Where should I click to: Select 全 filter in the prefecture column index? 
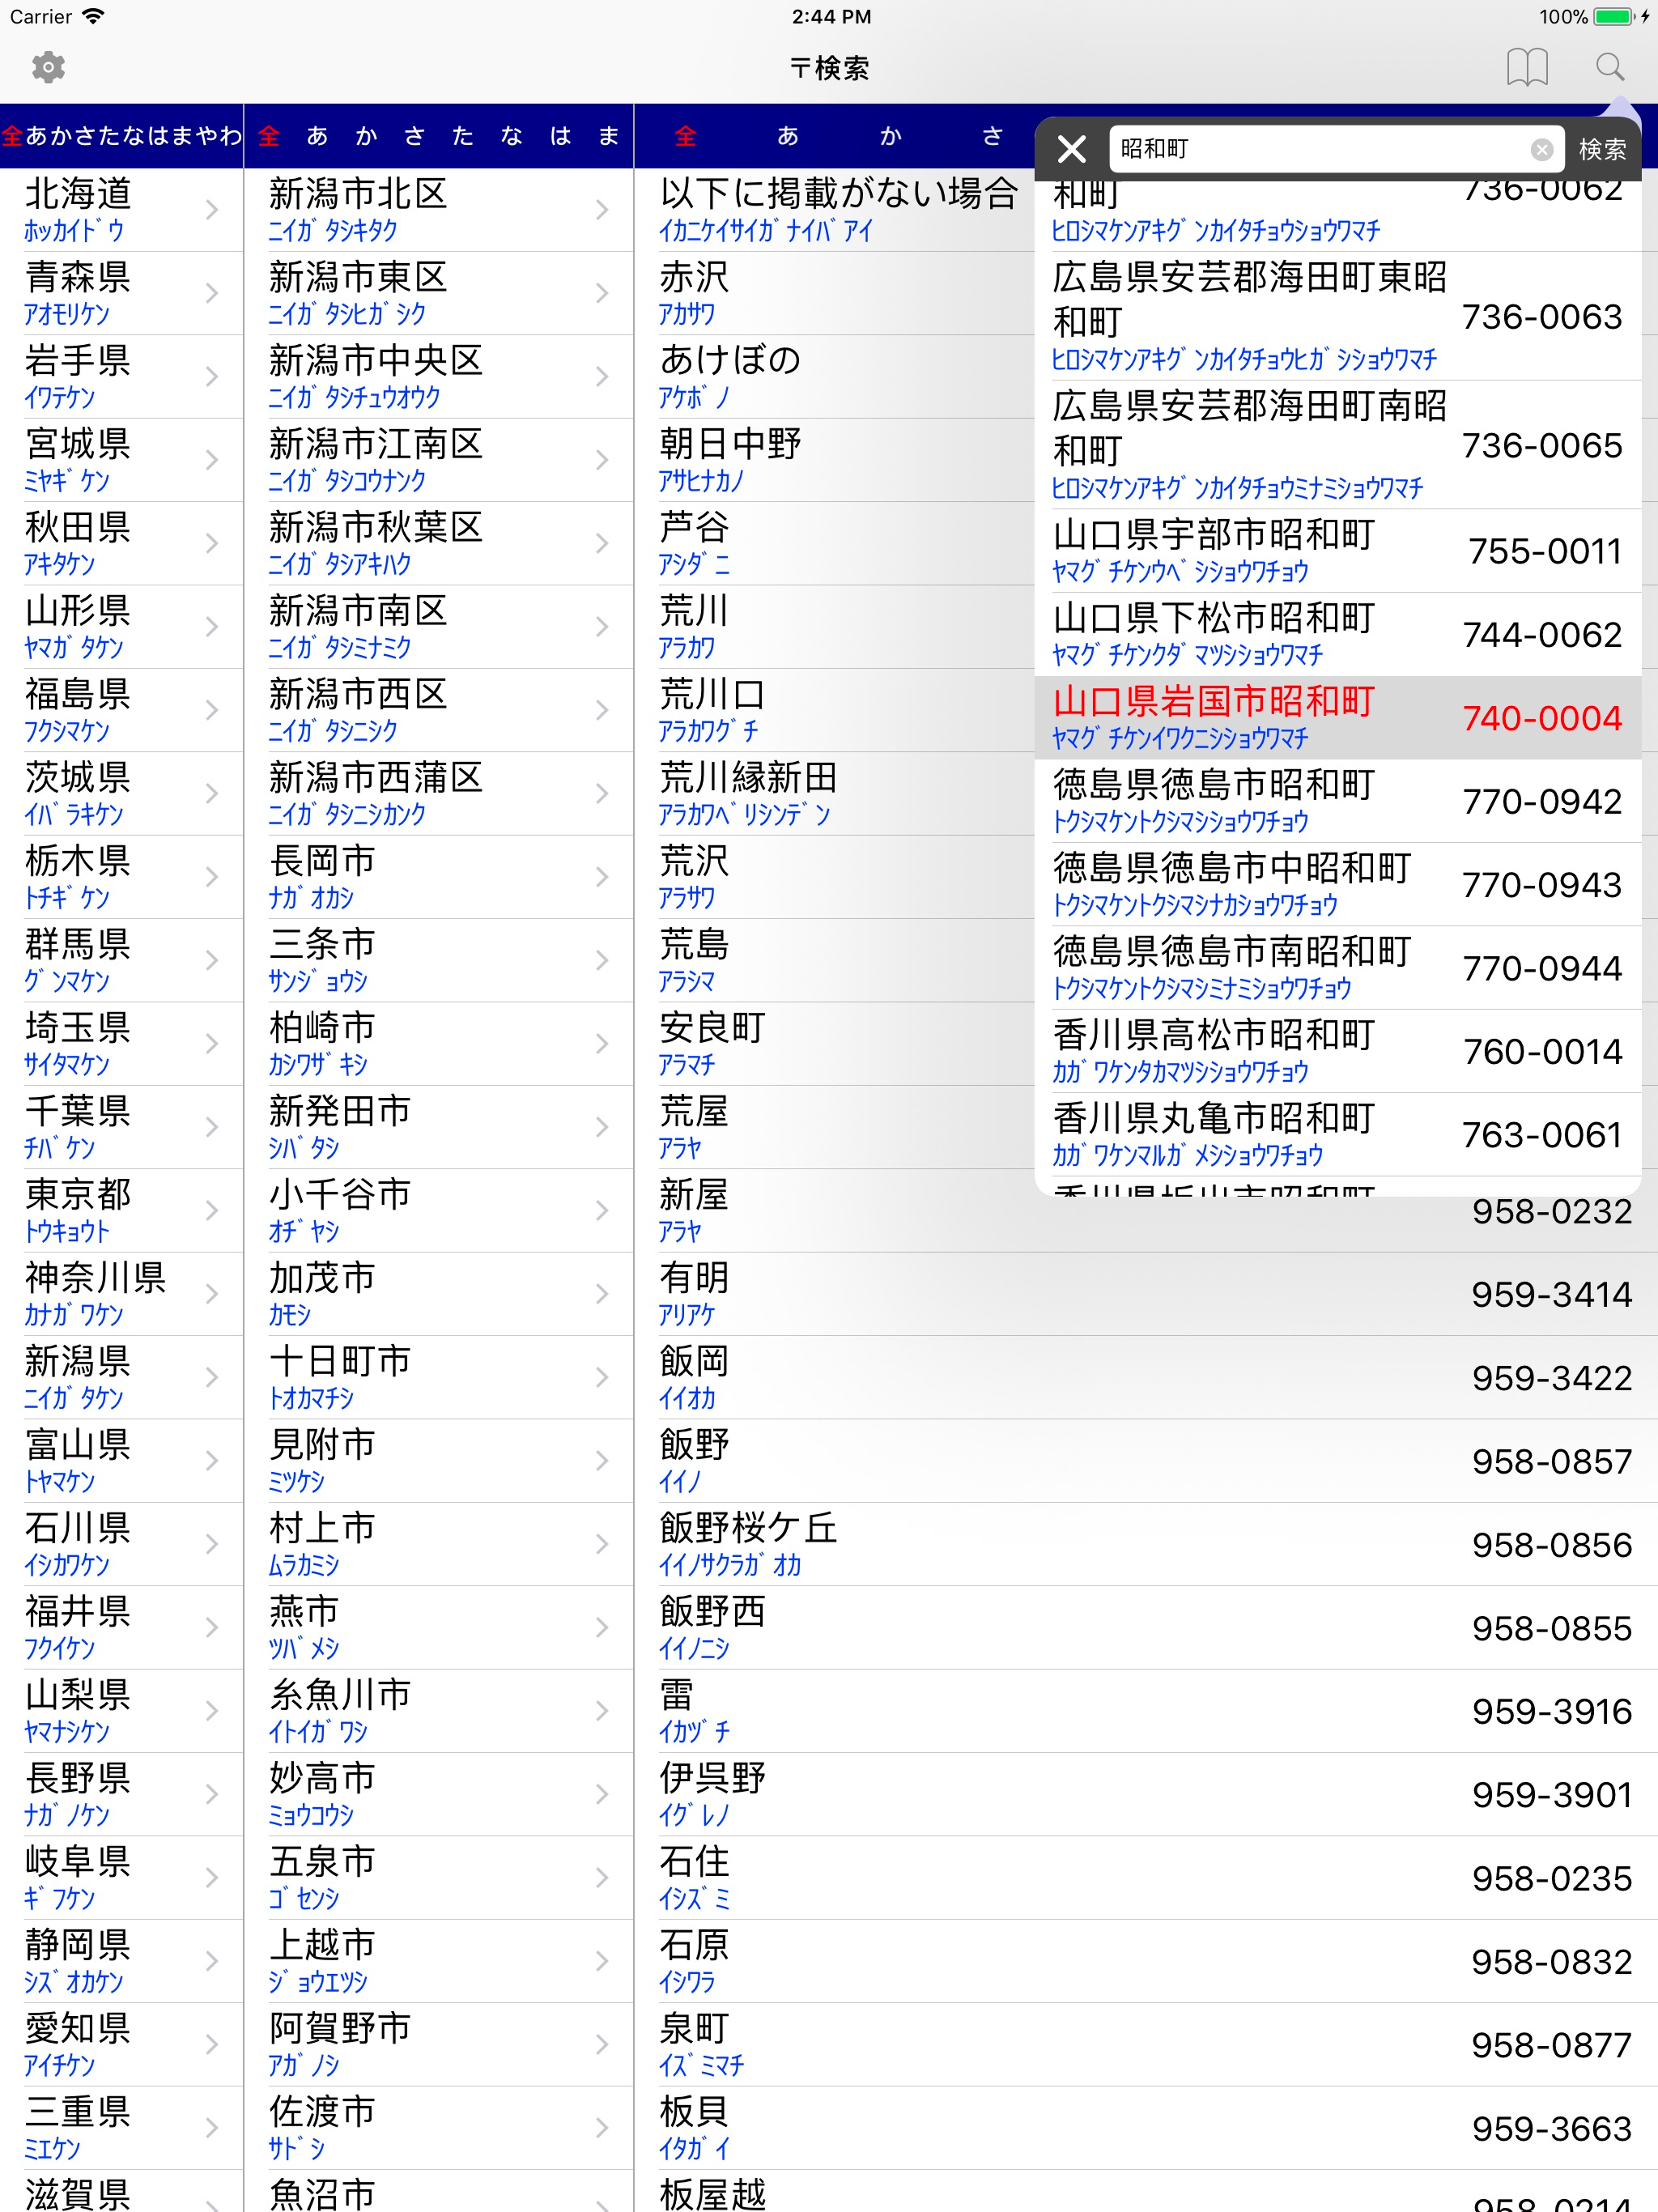click(12, 136)
